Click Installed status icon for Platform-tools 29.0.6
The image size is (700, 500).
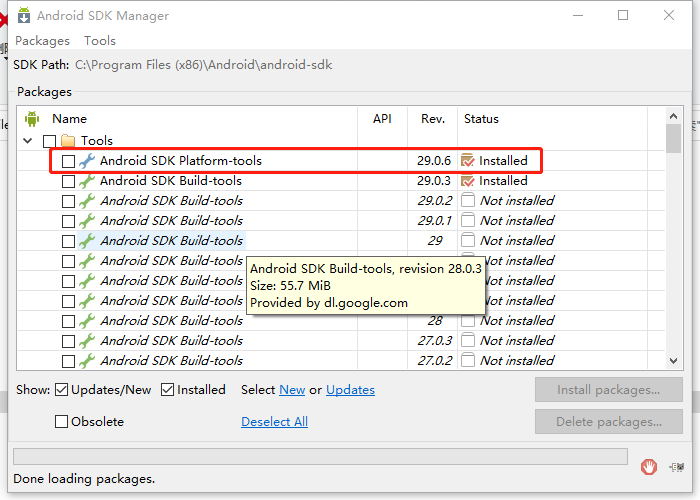(467, 160)
